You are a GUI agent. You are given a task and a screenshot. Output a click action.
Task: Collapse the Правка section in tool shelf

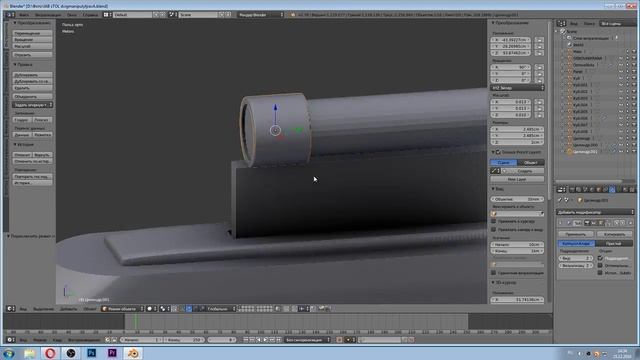pyautogui.click(x=15, y=64)
